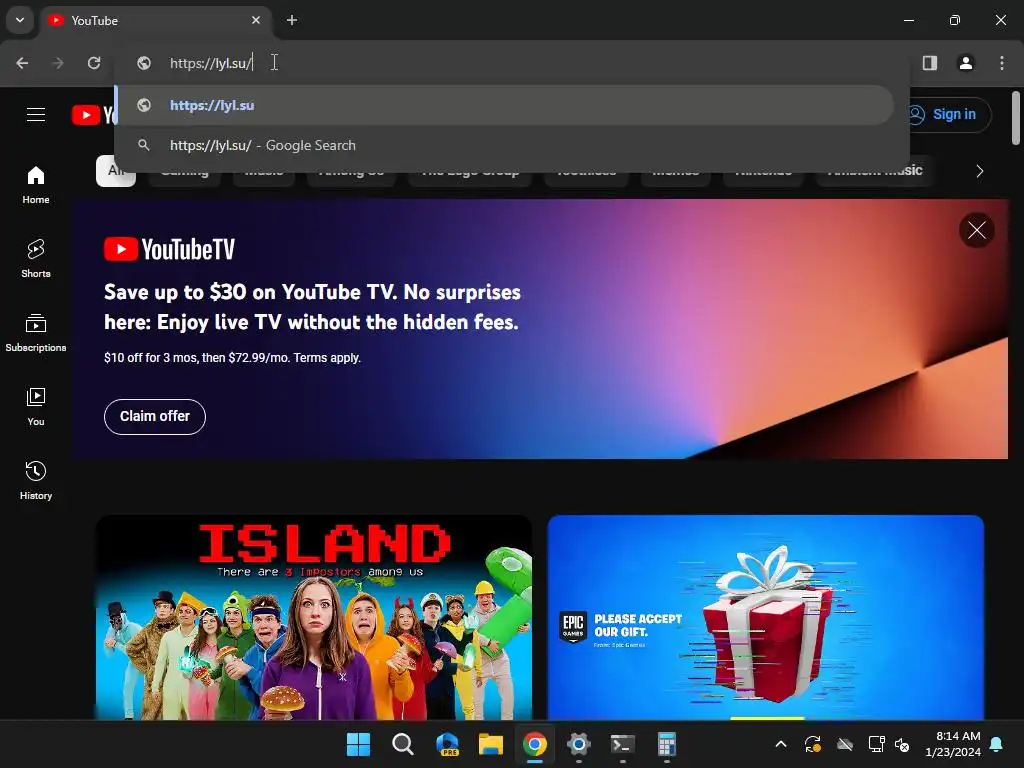Open Subscriptions in the sidebar

(x=36, y=333)
